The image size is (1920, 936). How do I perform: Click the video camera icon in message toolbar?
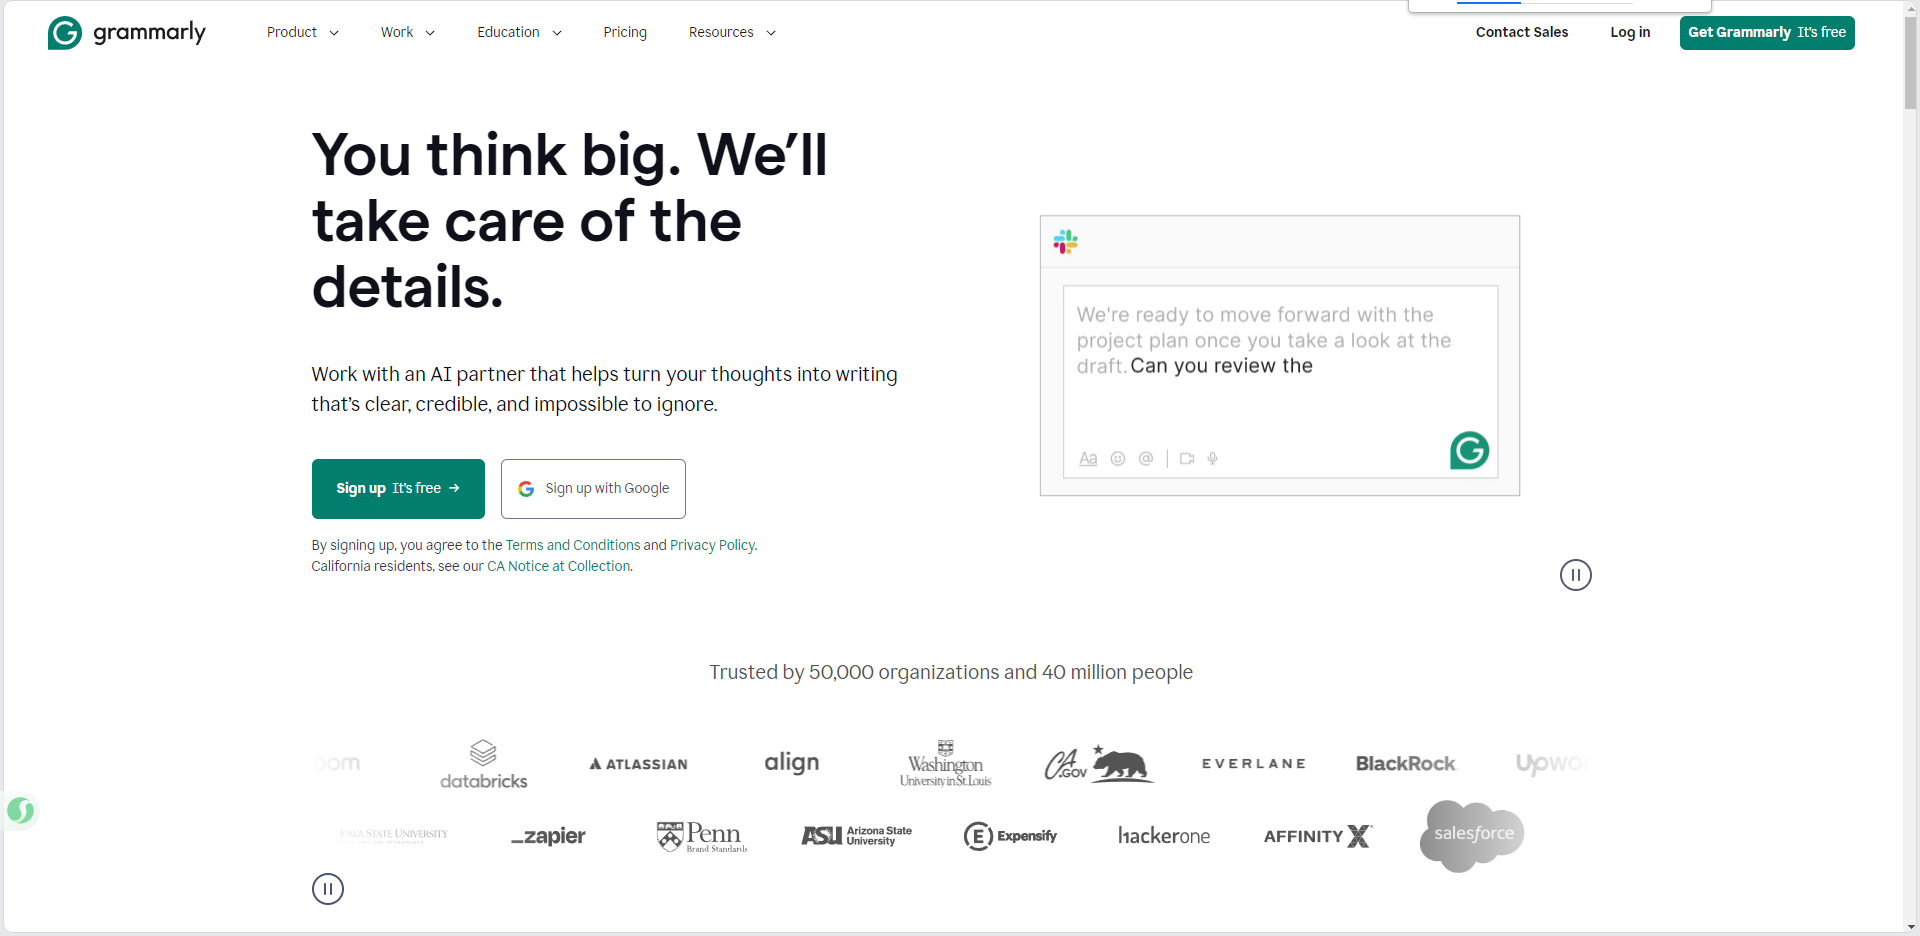(x=1187, y=459)
